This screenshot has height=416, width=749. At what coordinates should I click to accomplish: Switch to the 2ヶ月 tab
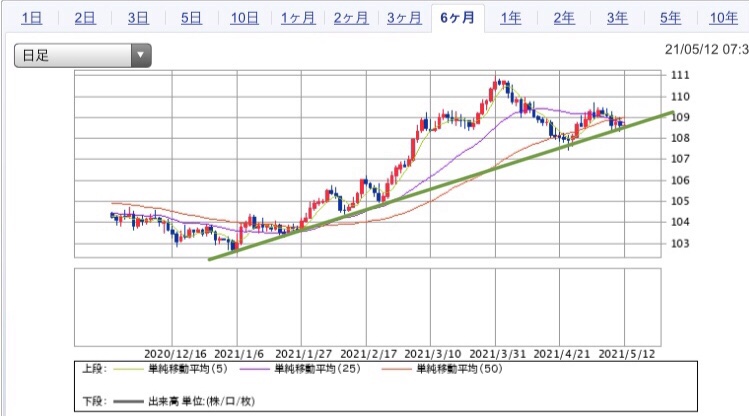coord(350,18)
